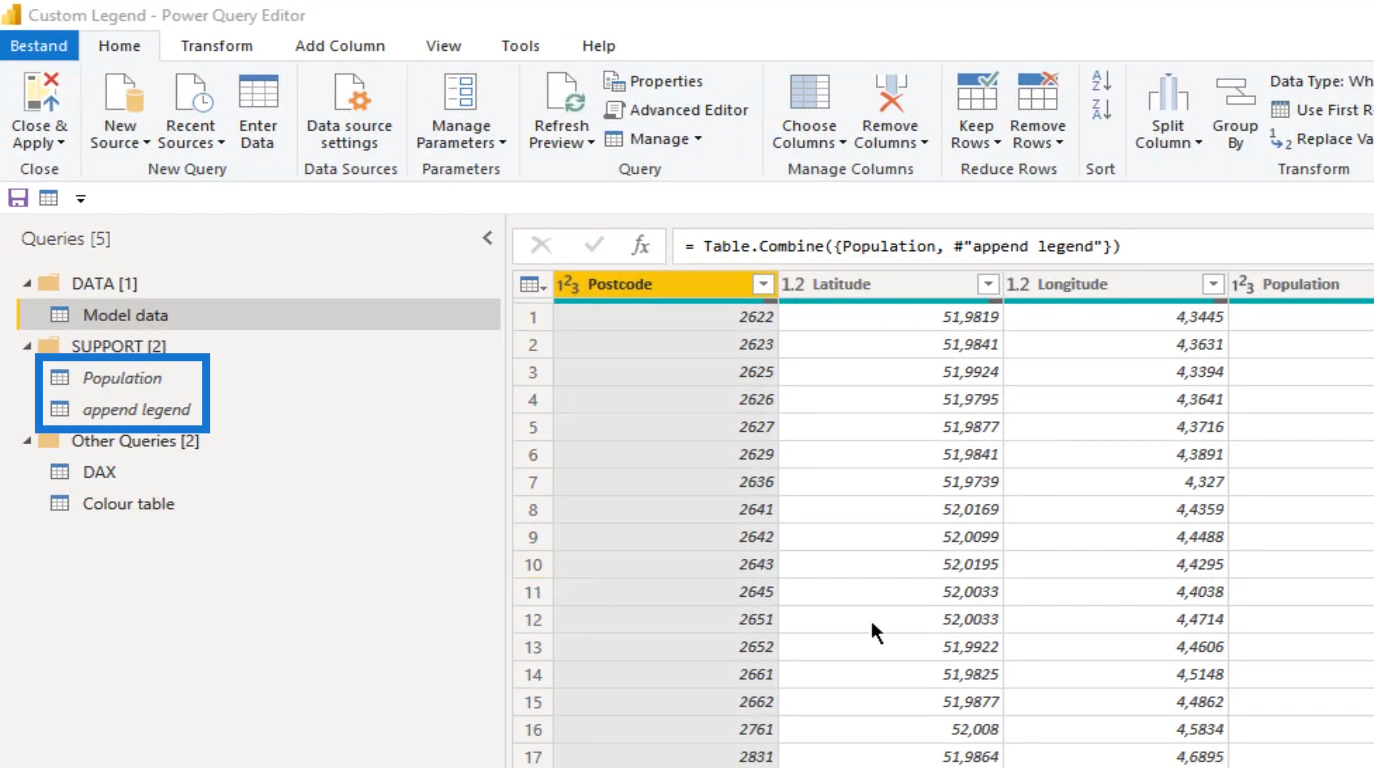Click Postcode cell 2831
This screenshot has height=768, width=1374.
pos(666,757)
